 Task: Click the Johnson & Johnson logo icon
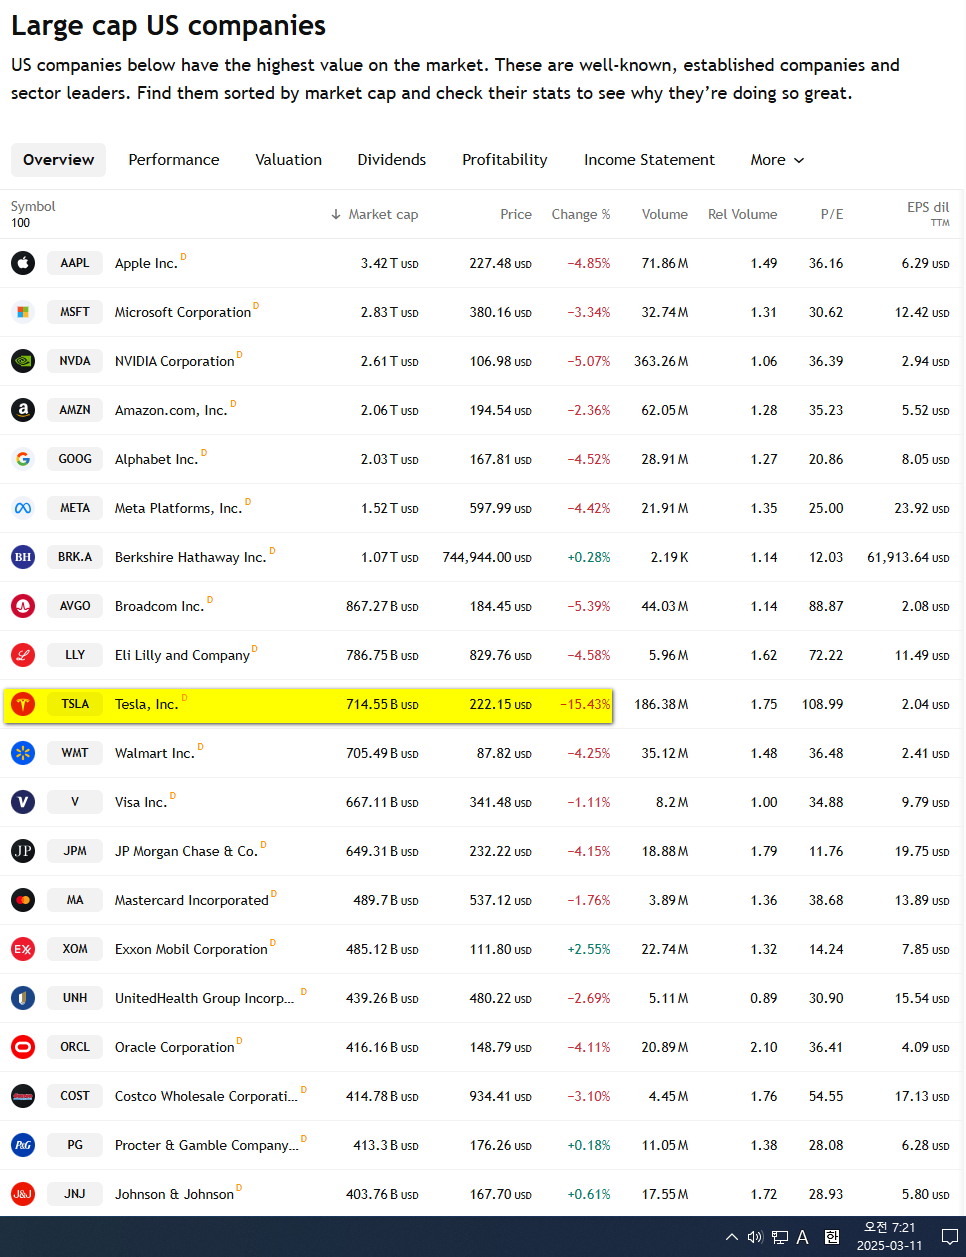point(23,1194)
